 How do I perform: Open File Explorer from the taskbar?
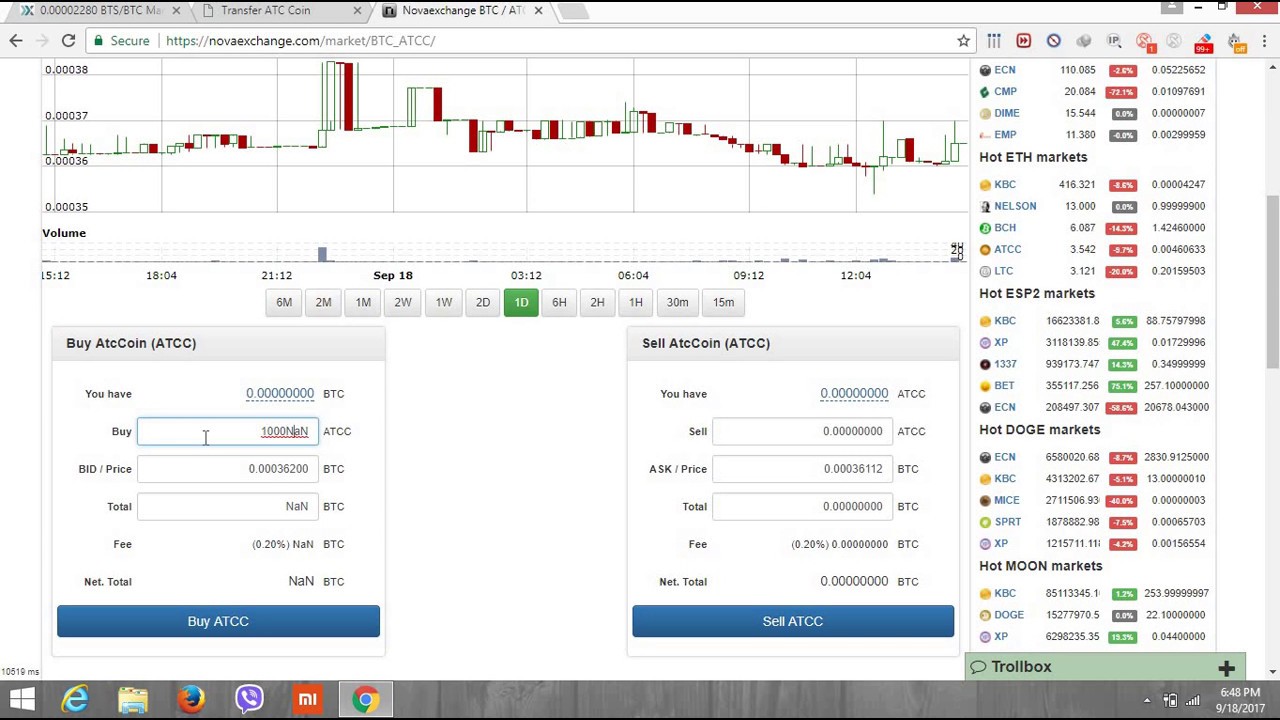[133, 699]
